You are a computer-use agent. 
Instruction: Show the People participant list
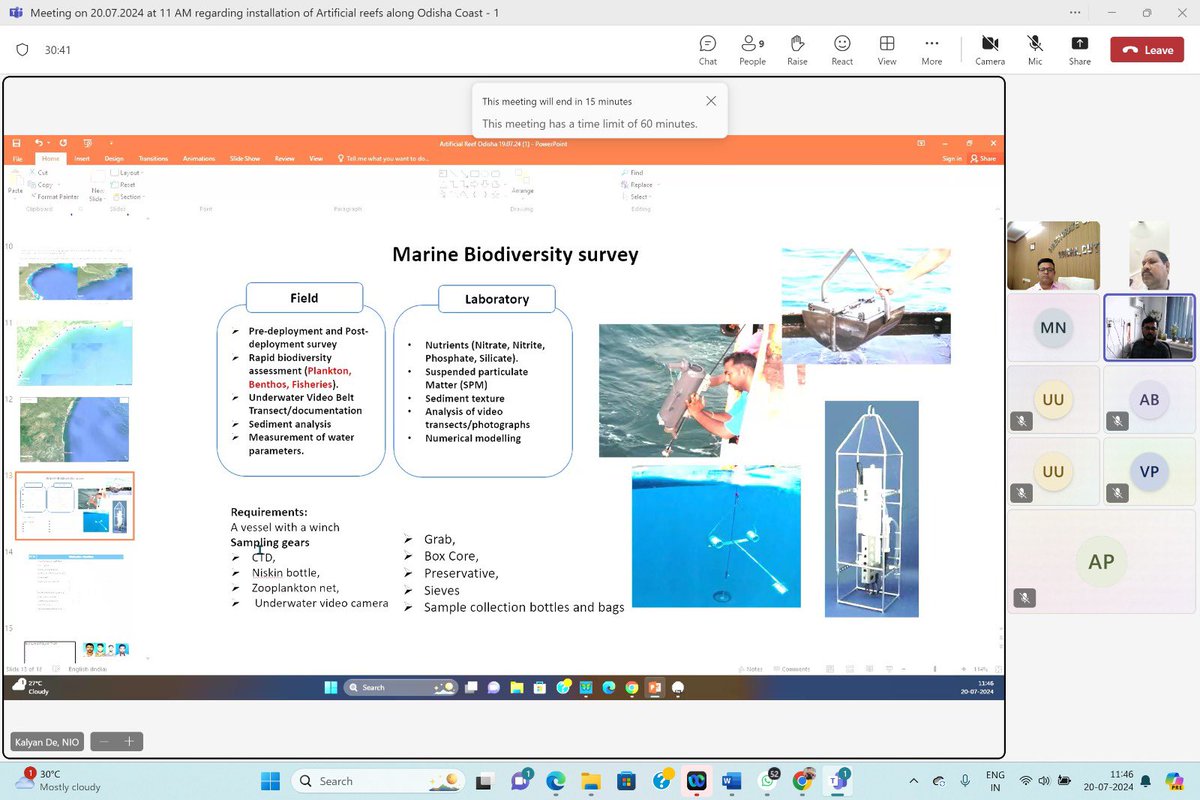point(752,50)
